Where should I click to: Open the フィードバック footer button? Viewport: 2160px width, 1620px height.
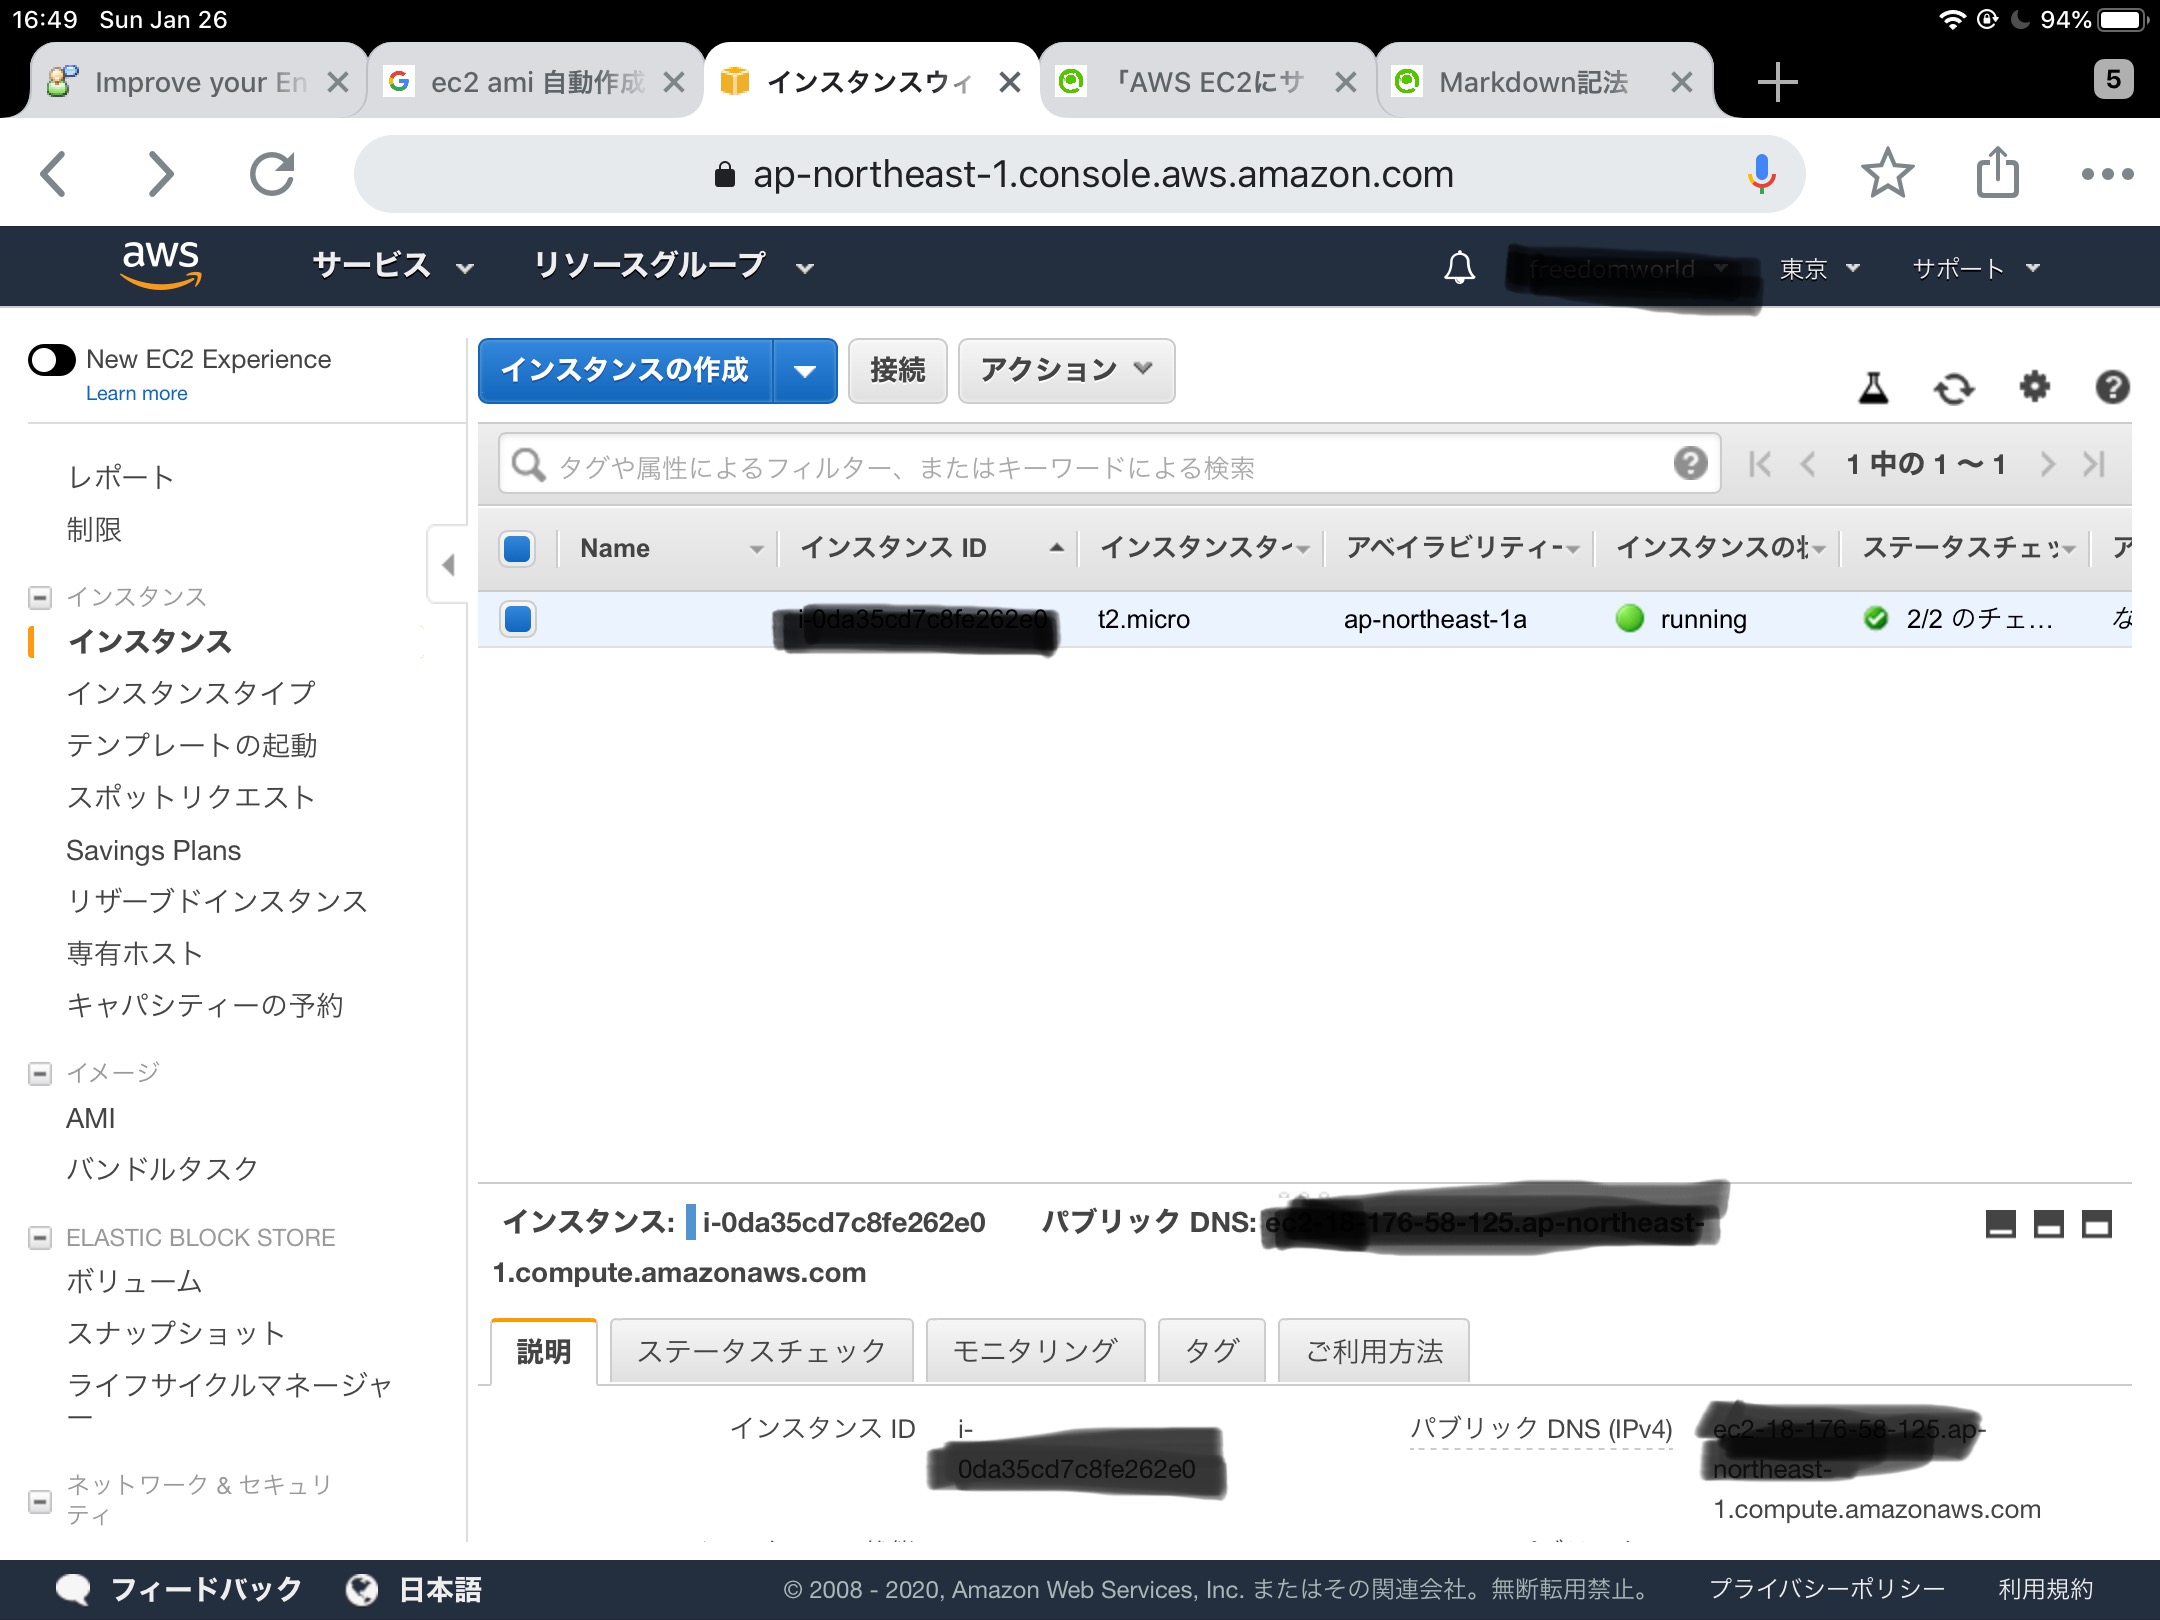[x=178, y=1590]
